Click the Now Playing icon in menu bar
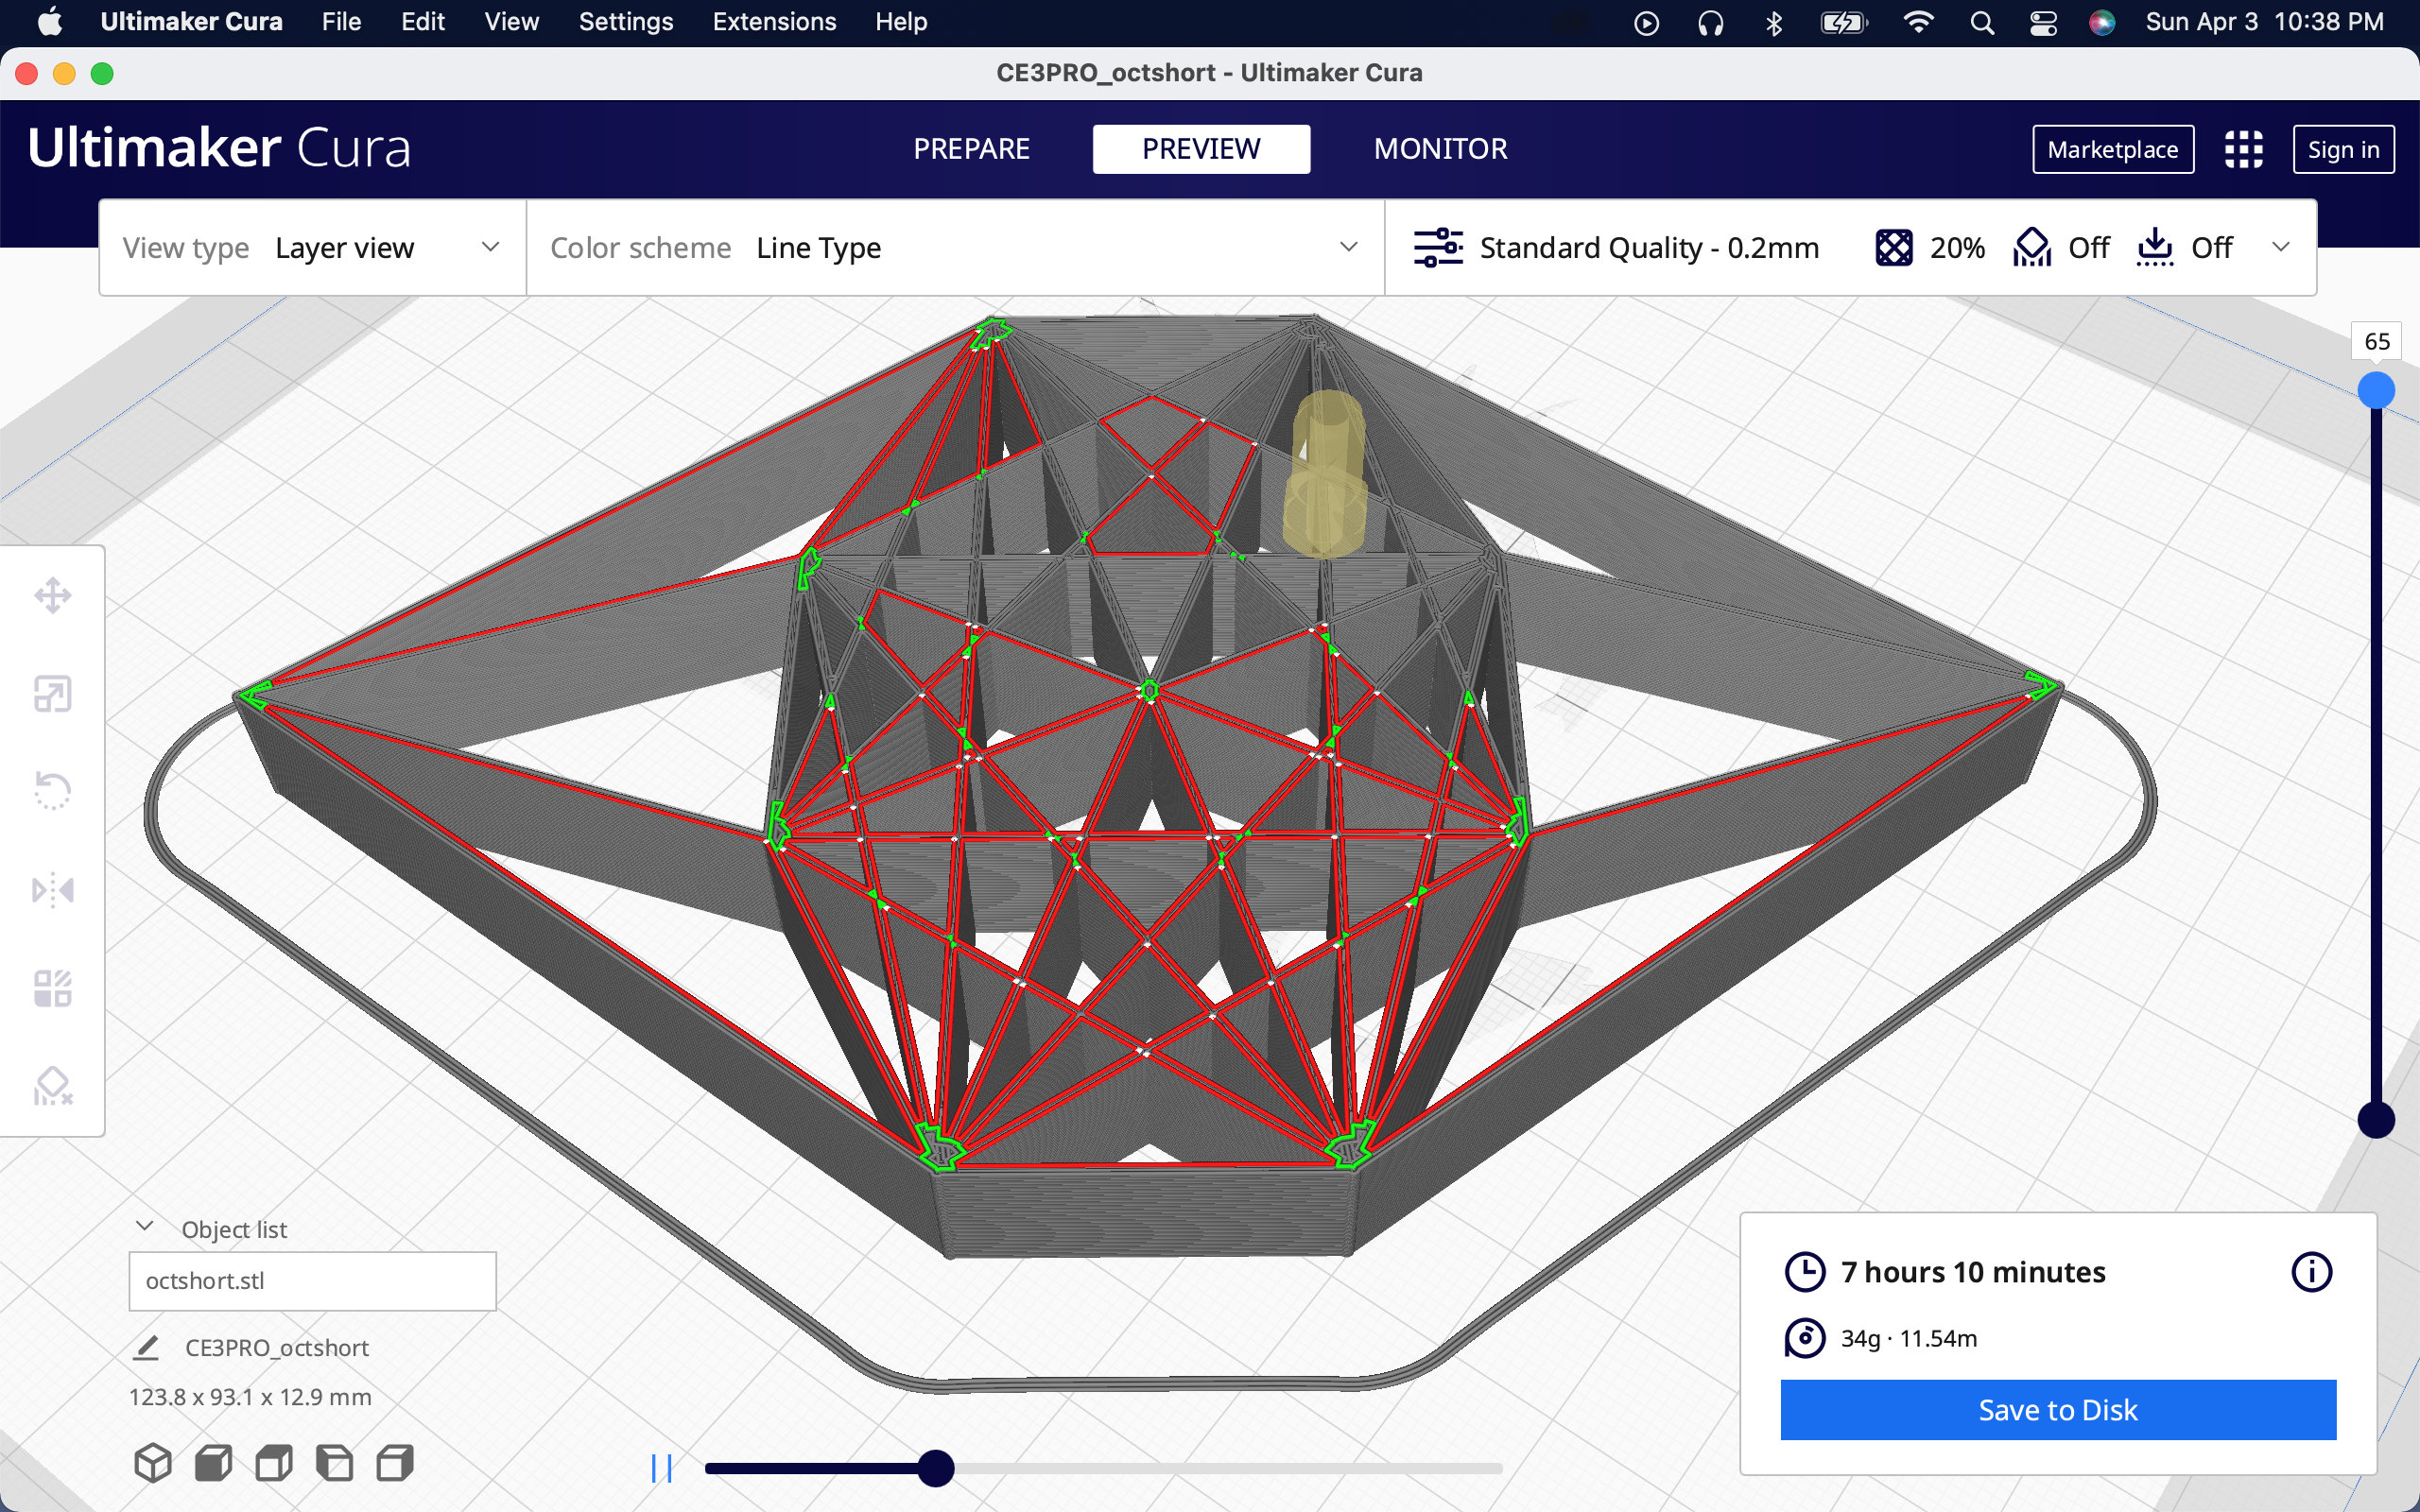 [x=1646, y=22]
